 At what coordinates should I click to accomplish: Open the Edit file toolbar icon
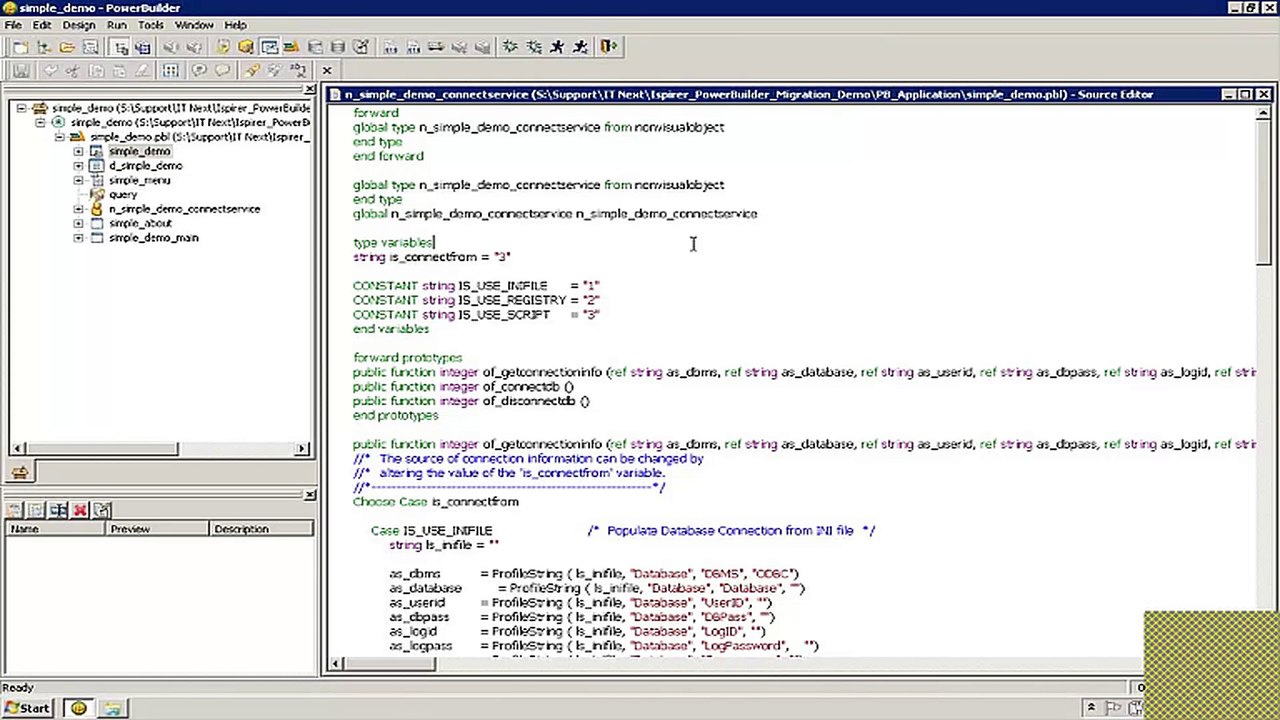click(361, 47)
